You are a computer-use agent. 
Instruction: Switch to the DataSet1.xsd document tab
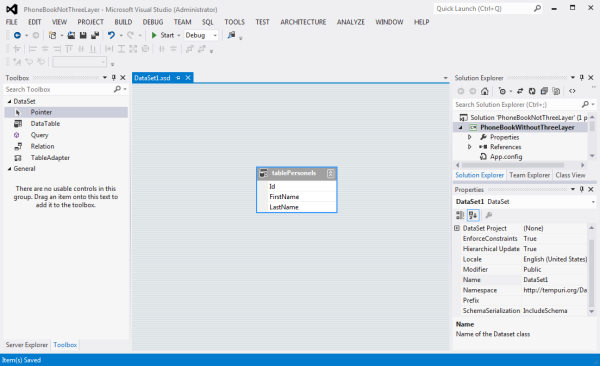[x=152, y=78]
